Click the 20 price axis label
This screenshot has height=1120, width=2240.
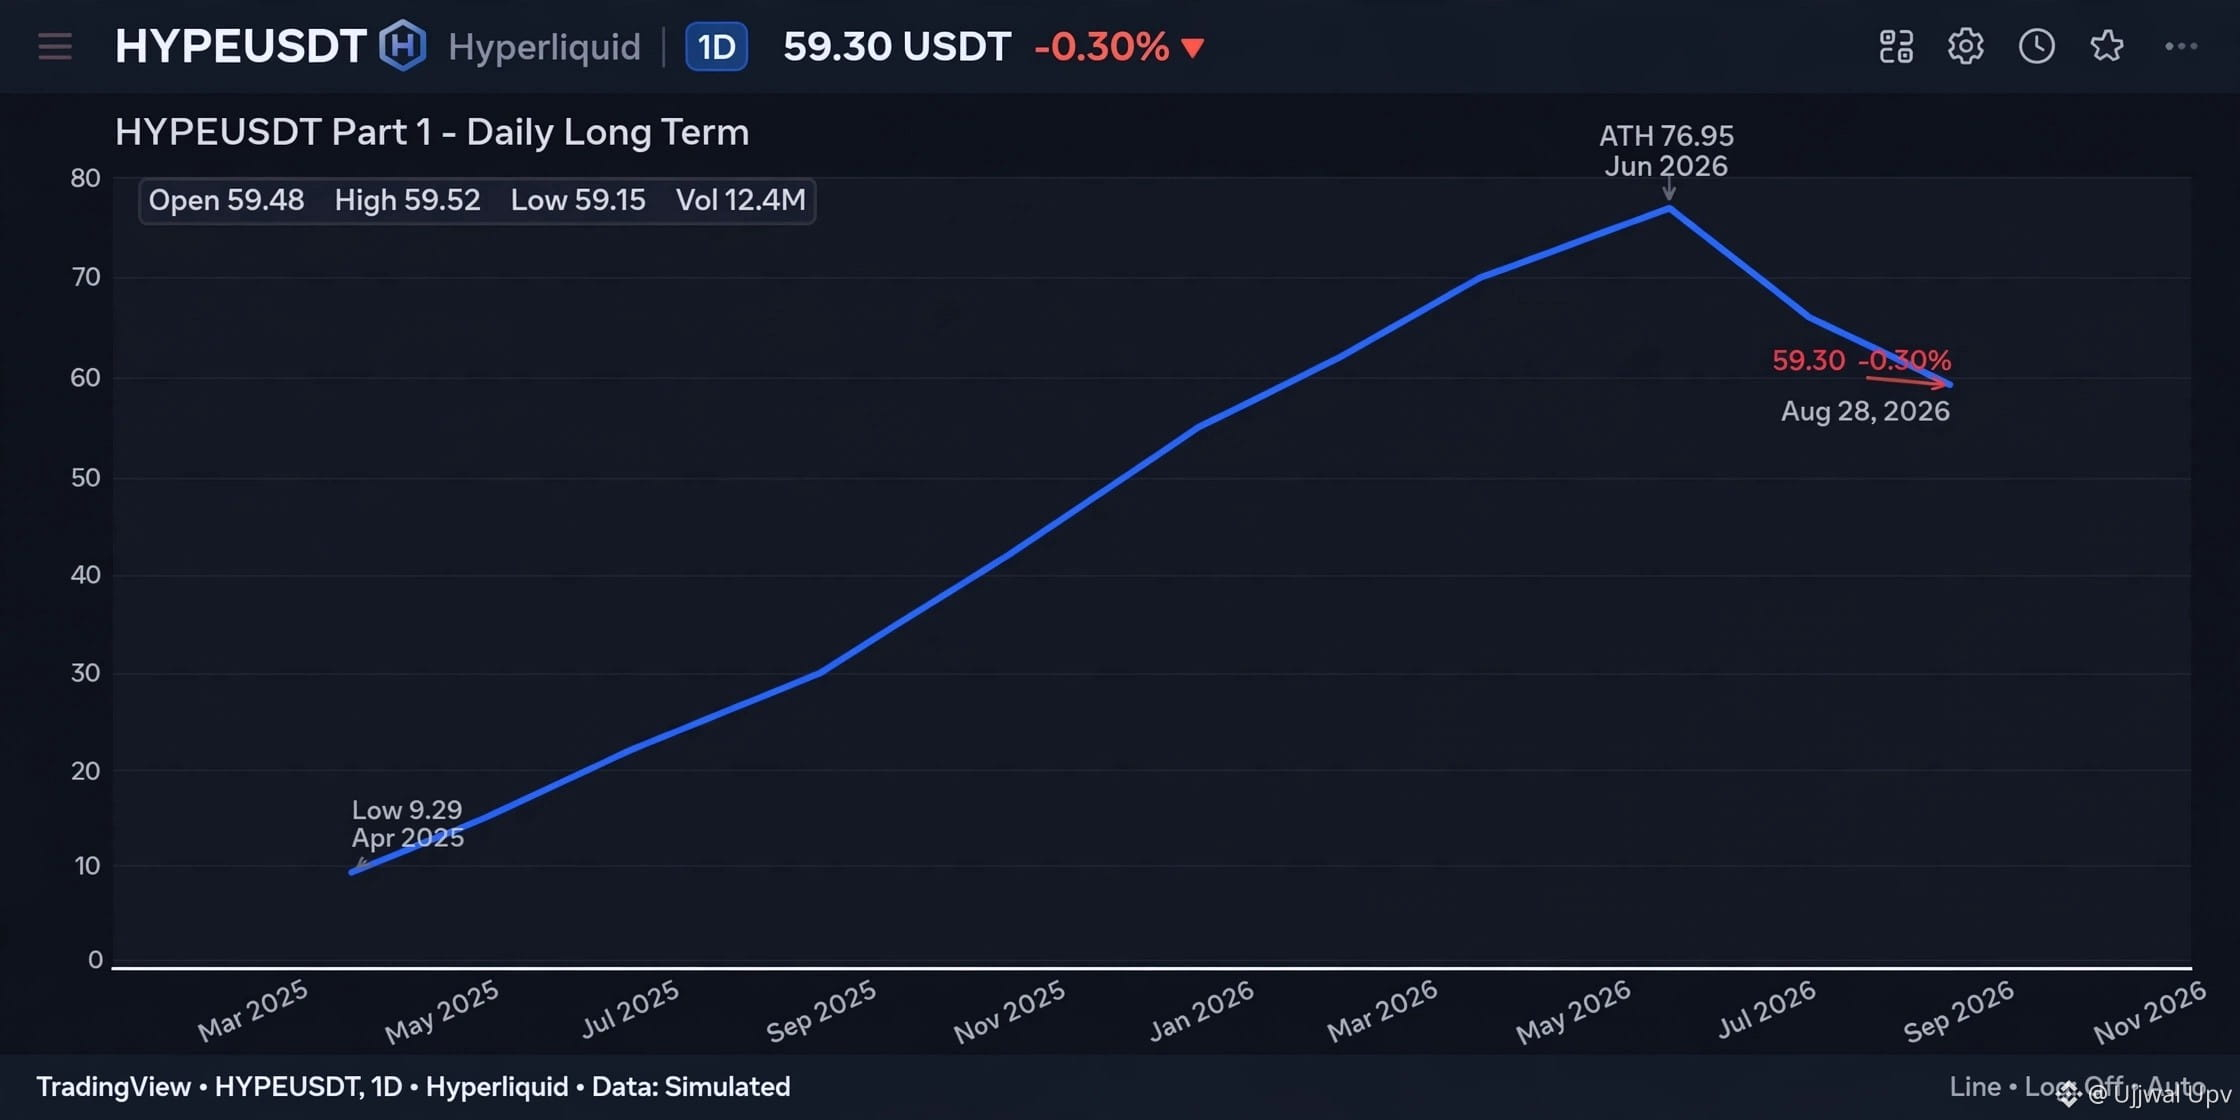[x=85, y=770]
